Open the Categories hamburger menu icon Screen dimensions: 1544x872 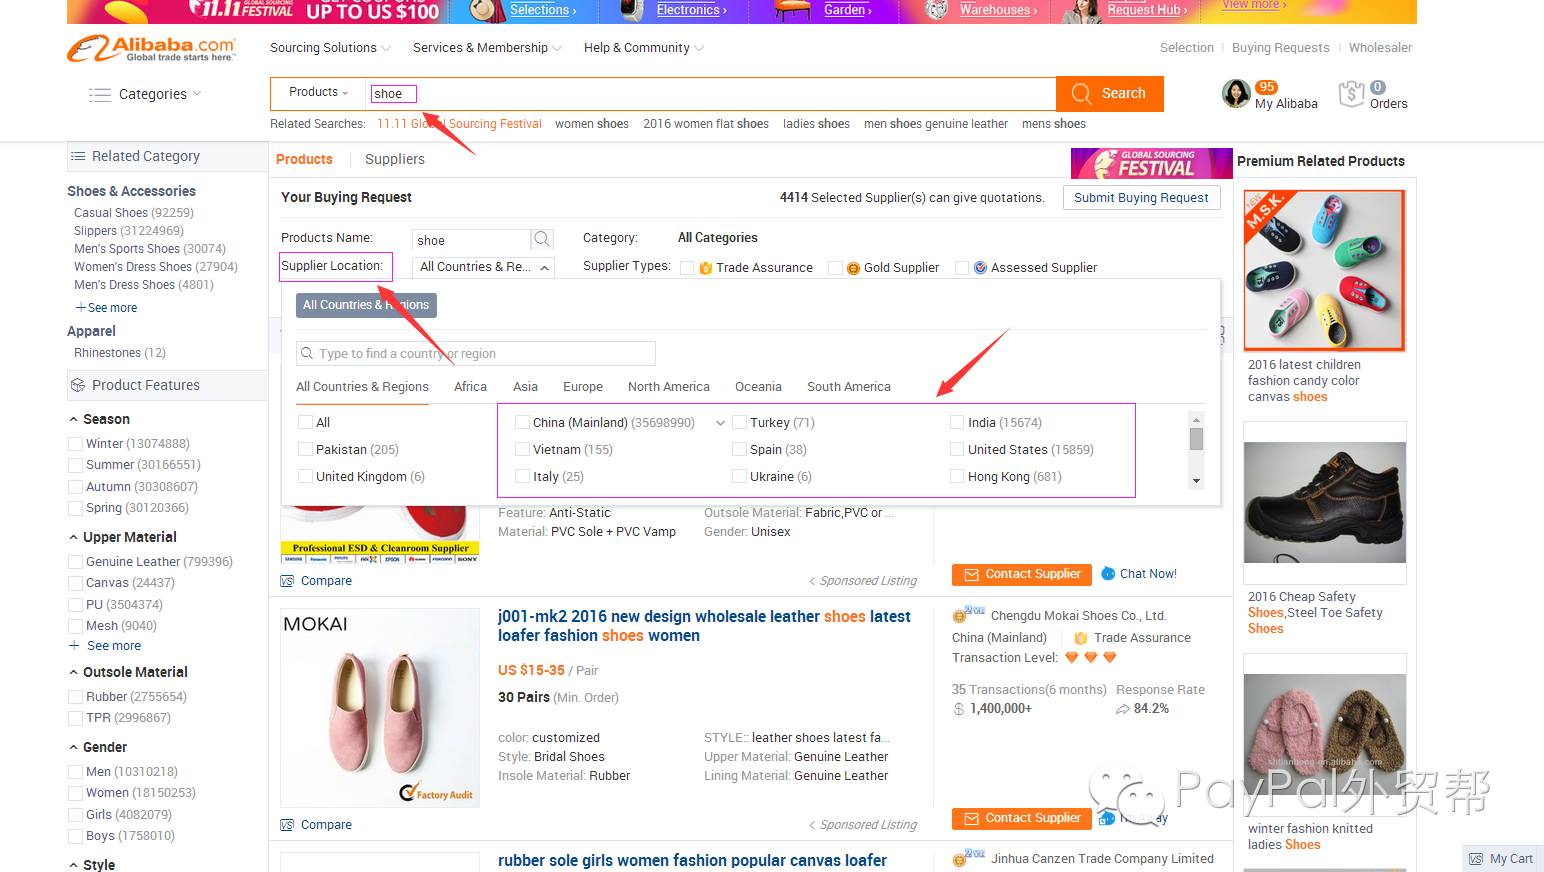[x=99, y=95]
